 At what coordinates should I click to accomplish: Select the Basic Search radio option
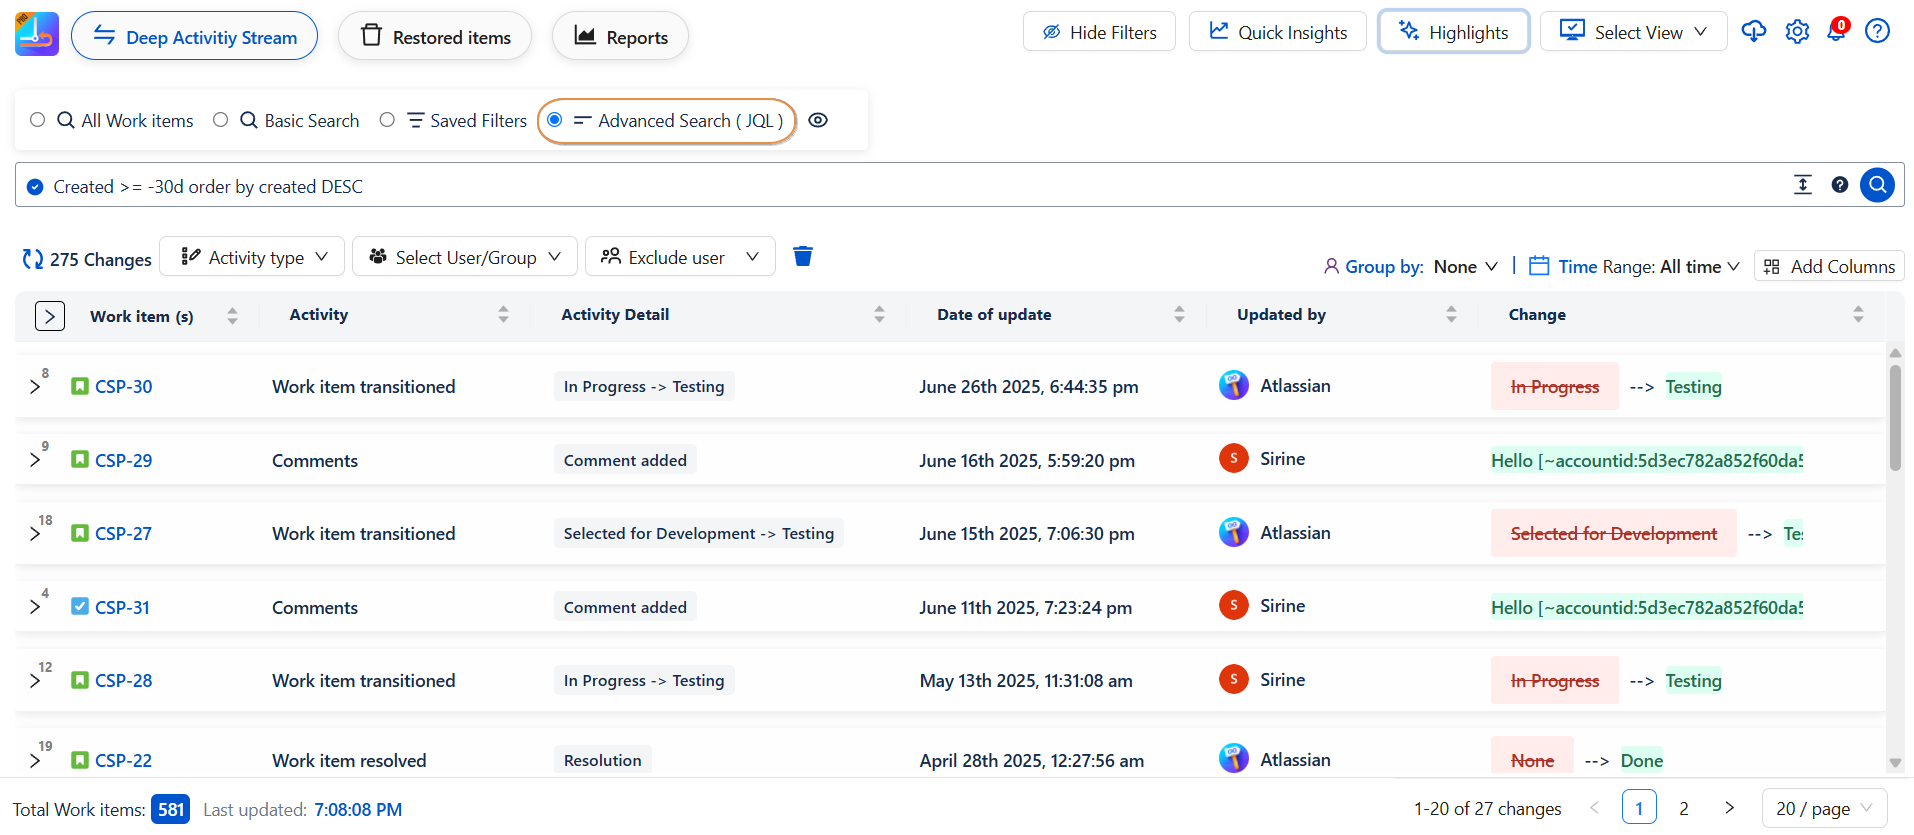221,120
